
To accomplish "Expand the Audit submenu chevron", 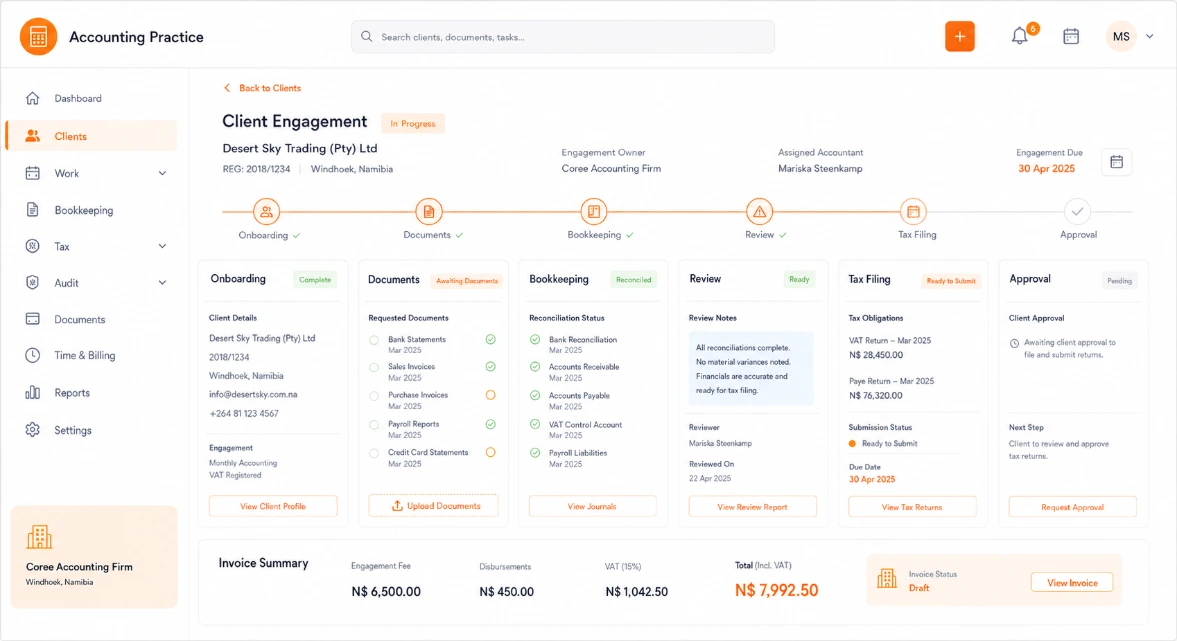I will (162, 283).
